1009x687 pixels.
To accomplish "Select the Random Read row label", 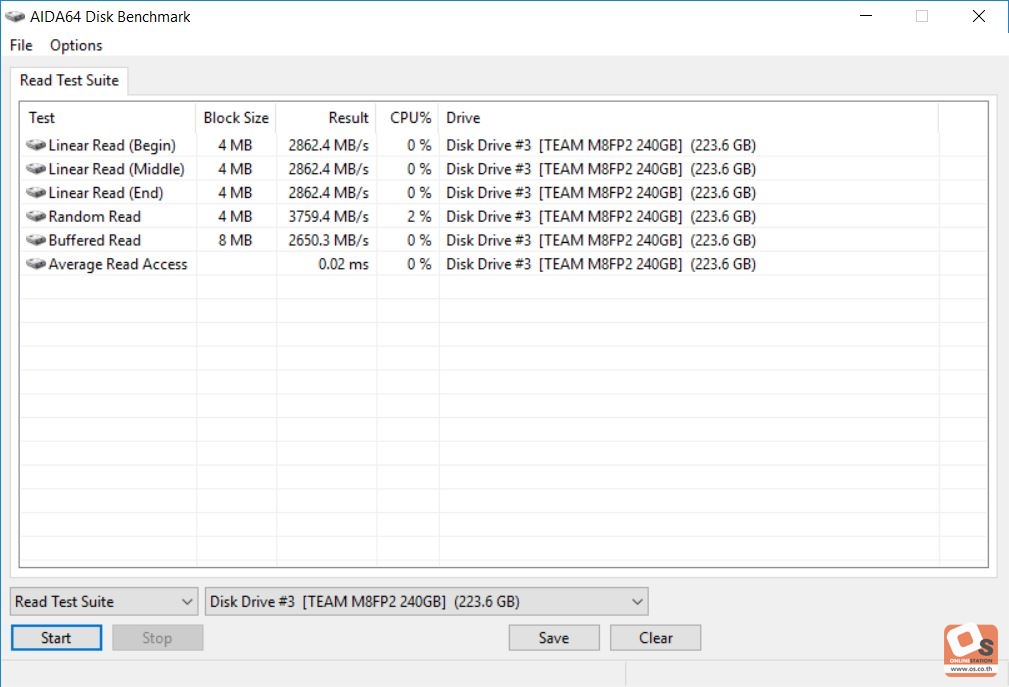I will (95, 217).
